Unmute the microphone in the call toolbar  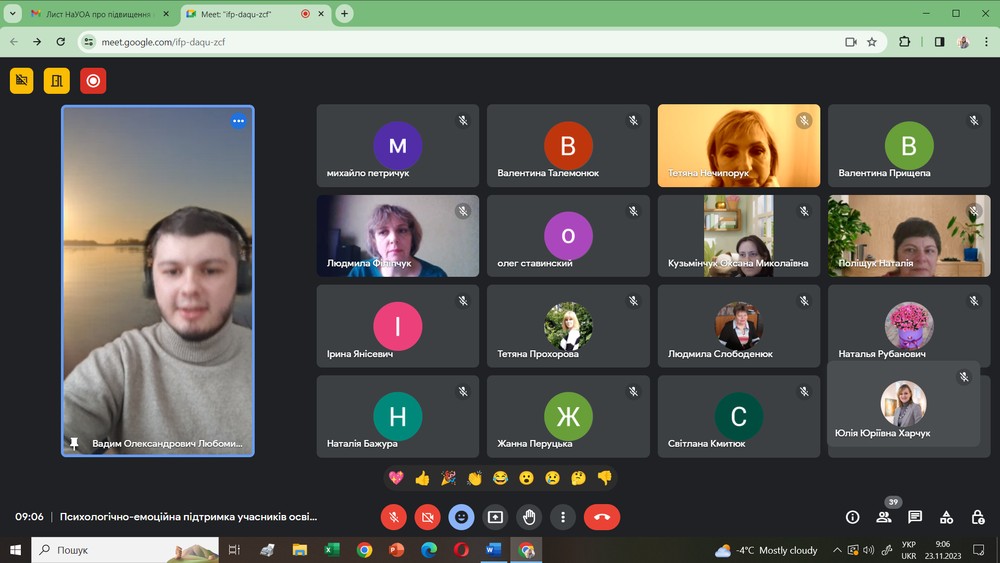[x=394, y=517]
